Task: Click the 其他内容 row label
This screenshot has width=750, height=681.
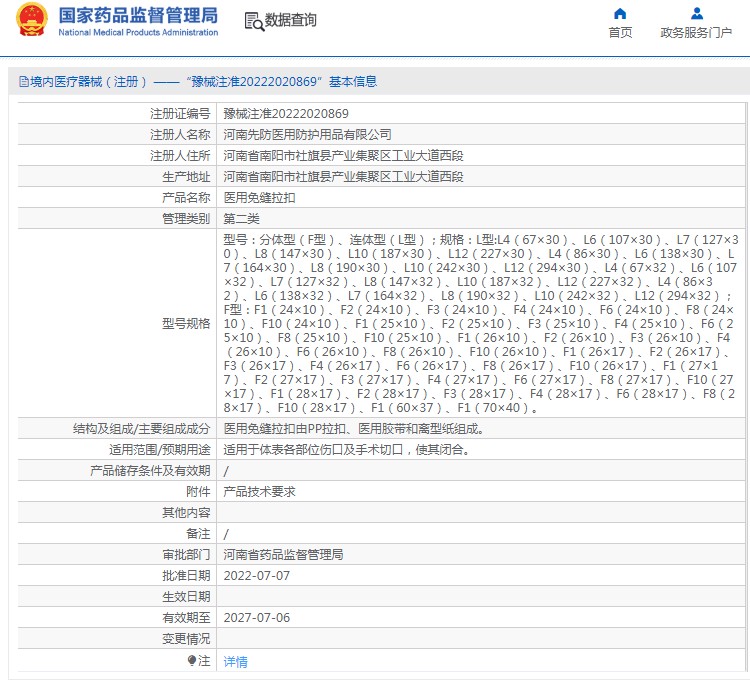Action: [186, 513]
